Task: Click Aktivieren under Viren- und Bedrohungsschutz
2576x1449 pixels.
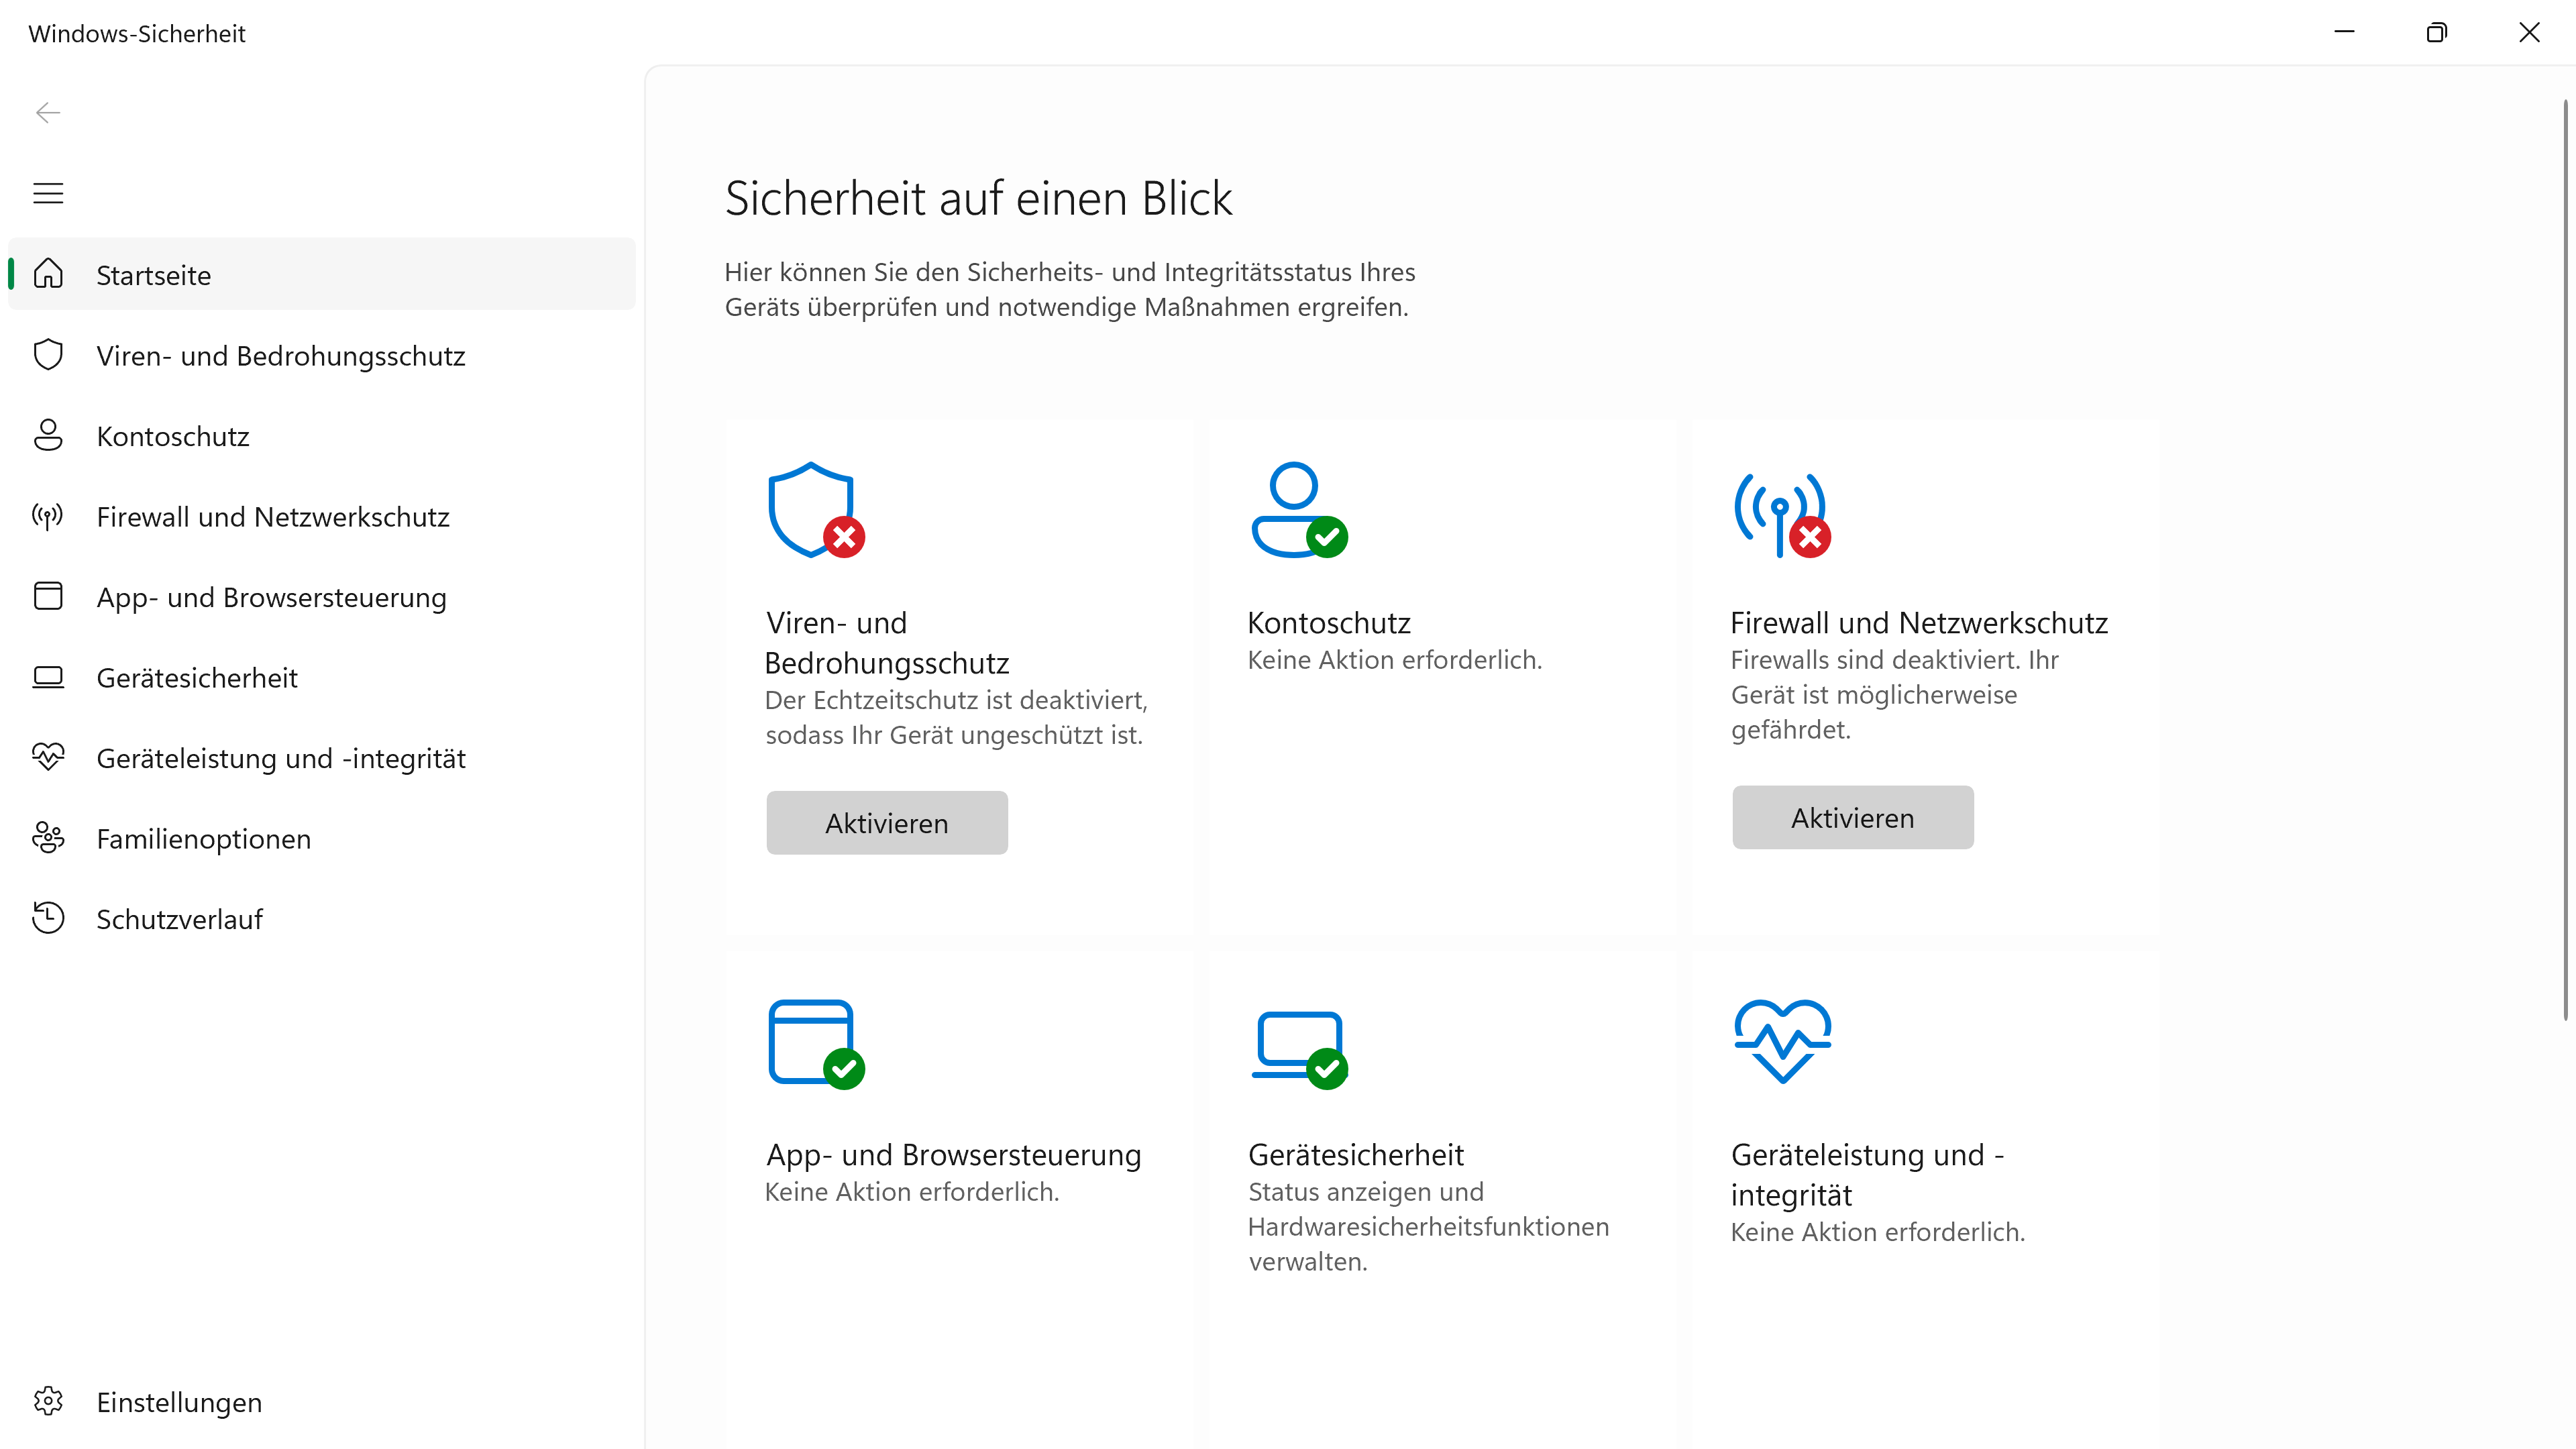Action: point(886,822)
